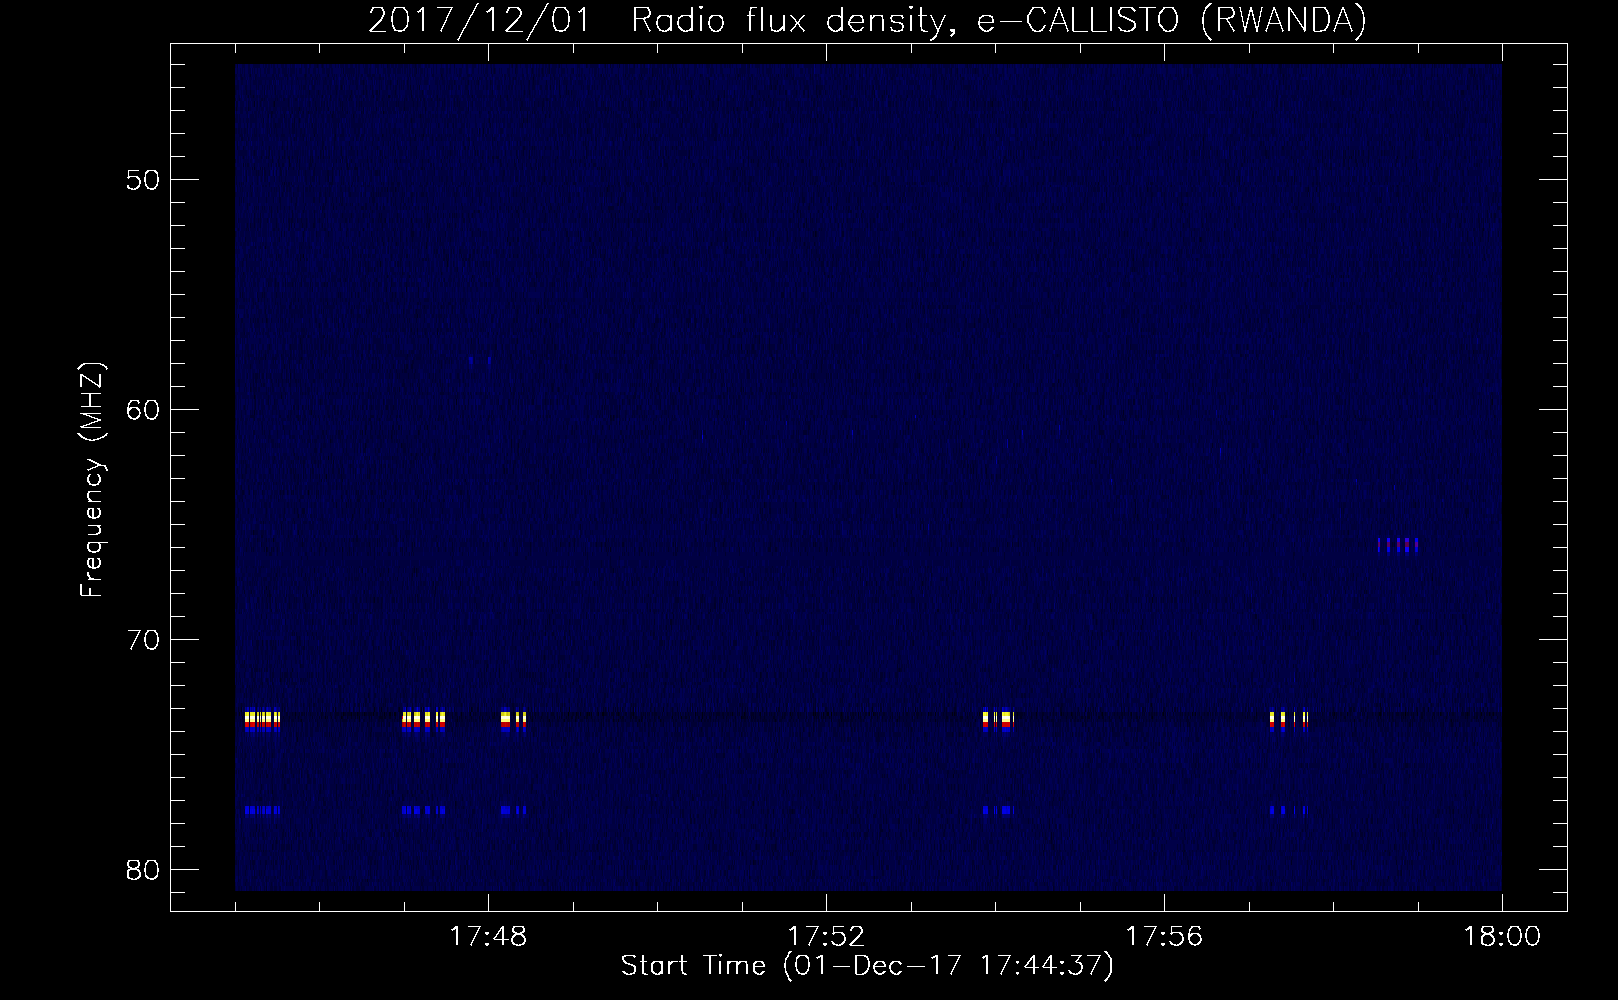Click the 17:48 time tick label

tap(488, 937)
